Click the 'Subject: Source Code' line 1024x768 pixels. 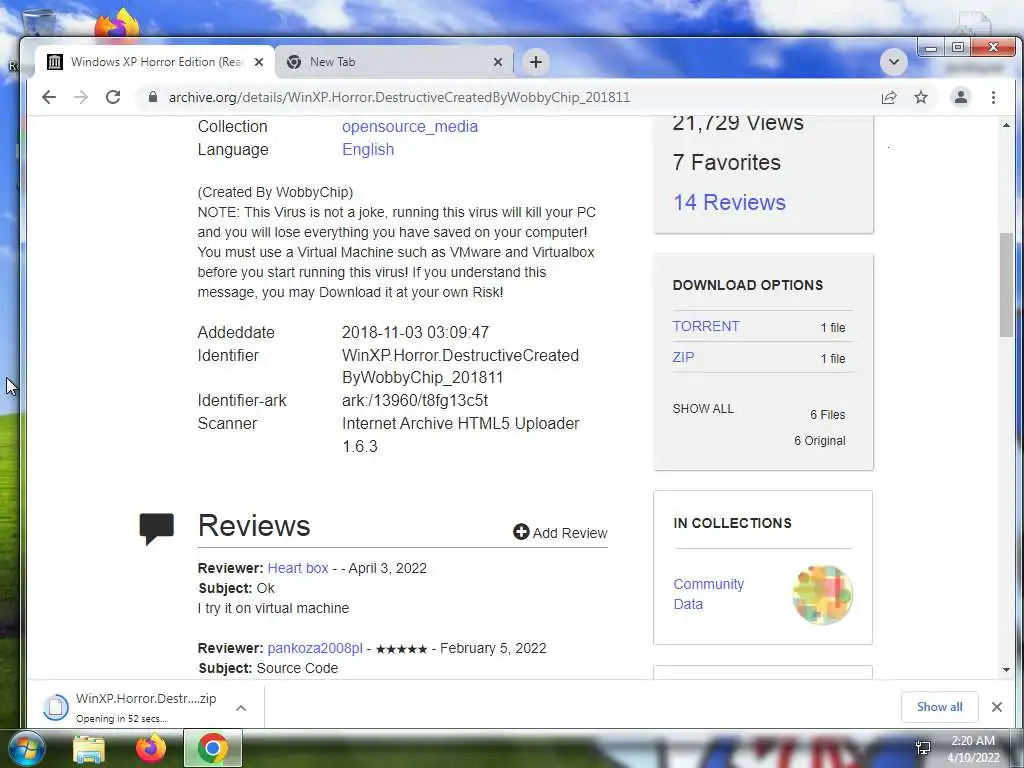click(268, 668)
